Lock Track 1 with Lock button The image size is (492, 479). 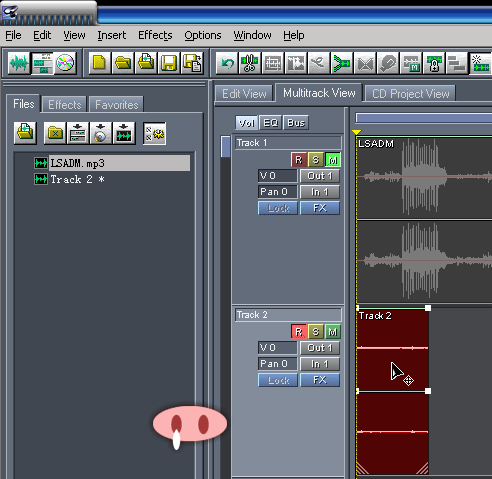pyautogui.click(x=278, y=208)
